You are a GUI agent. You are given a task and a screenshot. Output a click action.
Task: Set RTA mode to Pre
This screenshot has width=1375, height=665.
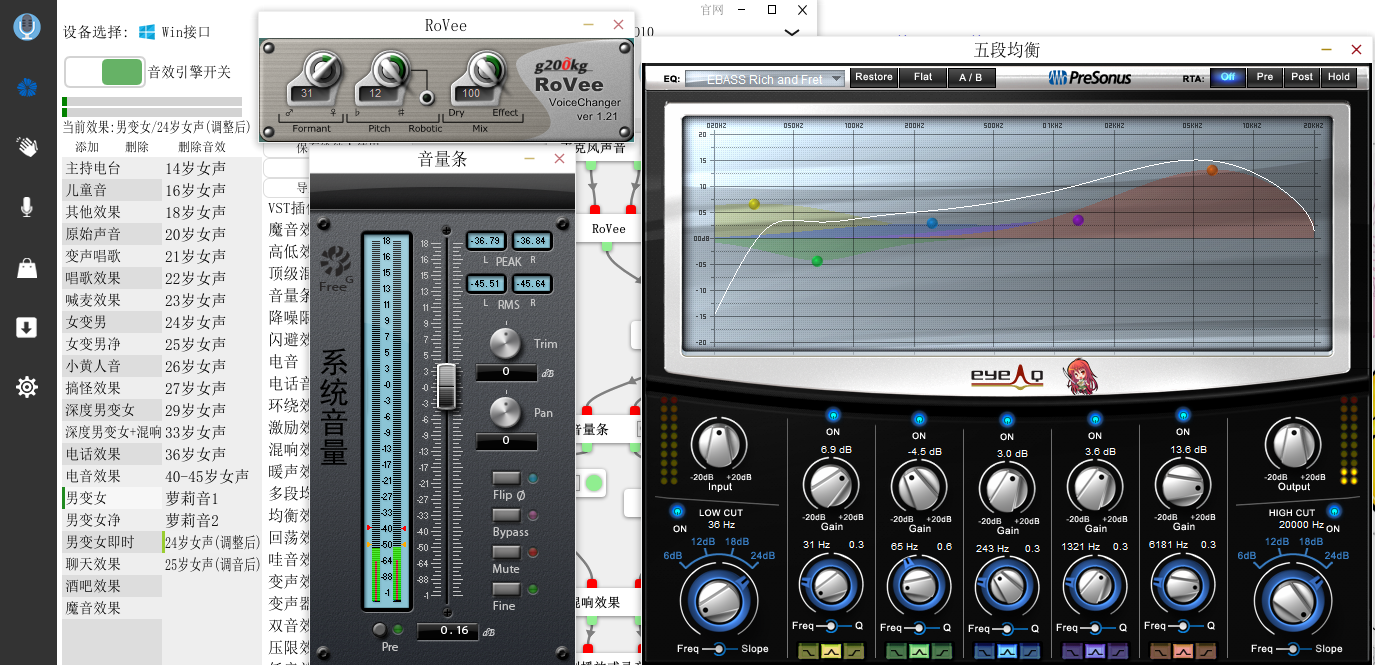(x=1265, y=77)
